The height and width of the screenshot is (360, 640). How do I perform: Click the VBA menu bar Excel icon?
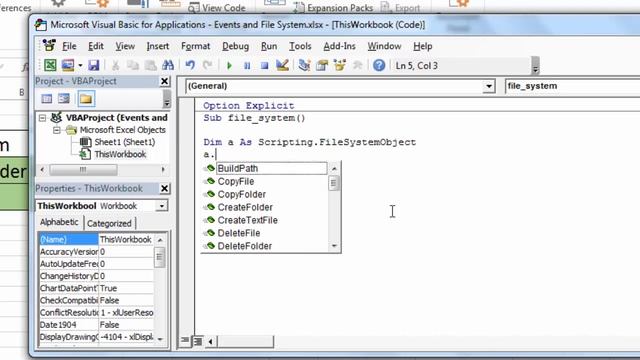point(49,45)
